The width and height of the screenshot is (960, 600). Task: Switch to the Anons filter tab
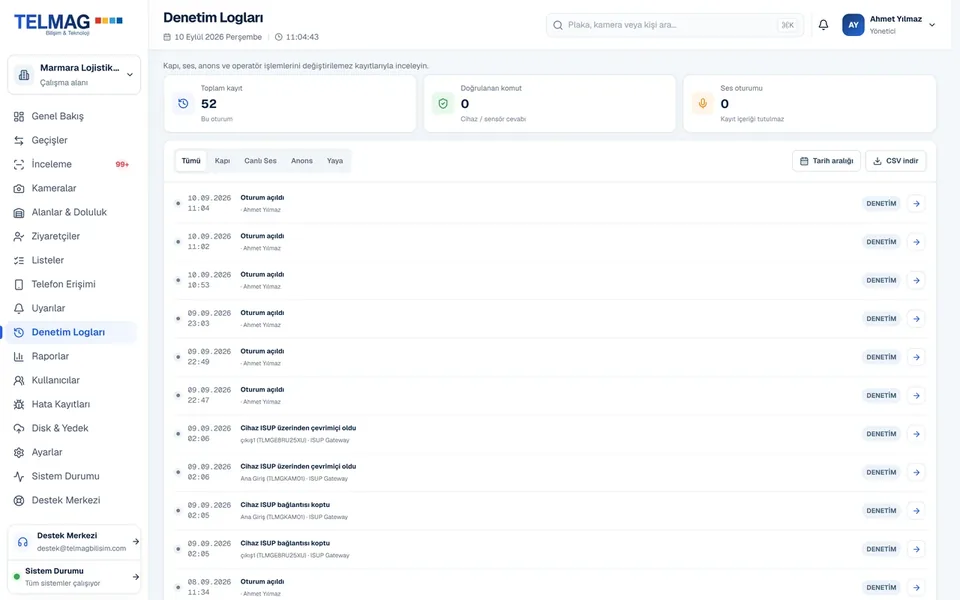coord(302,161)
